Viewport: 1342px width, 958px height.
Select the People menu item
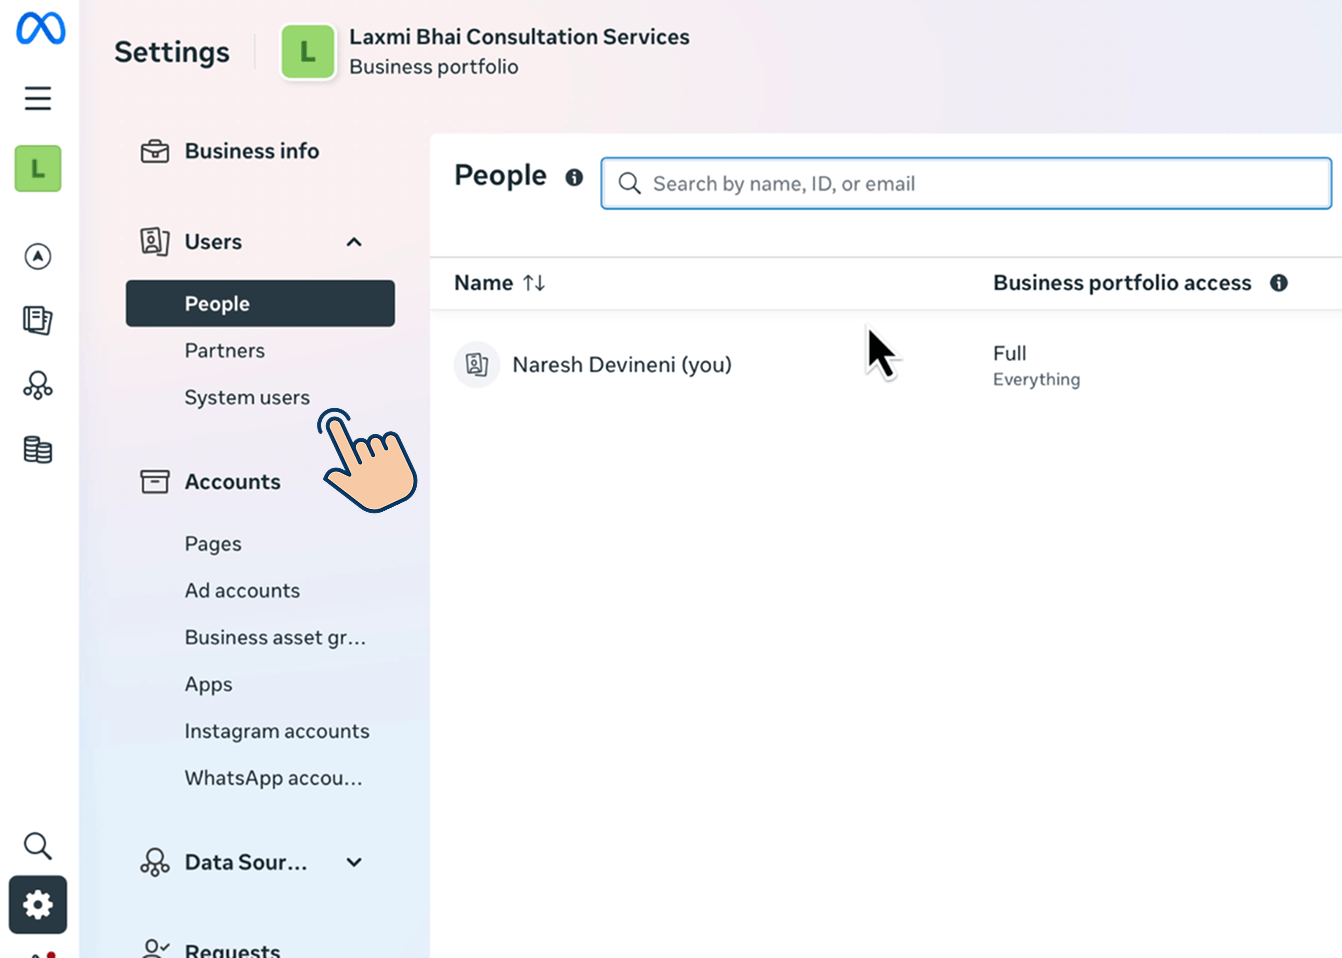coord(260,303)
